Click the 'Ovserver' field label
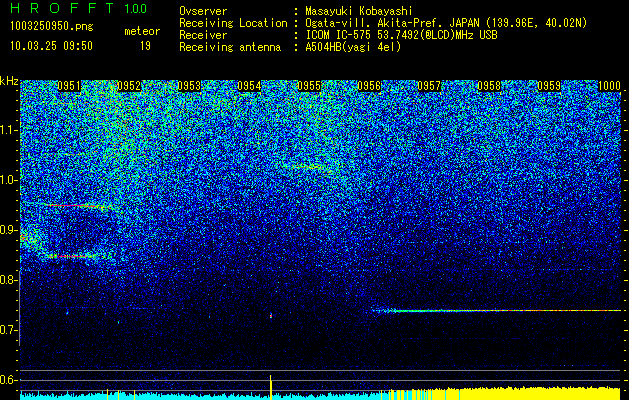The height and width of the screenshot is (400, 629). coord(203,12)
